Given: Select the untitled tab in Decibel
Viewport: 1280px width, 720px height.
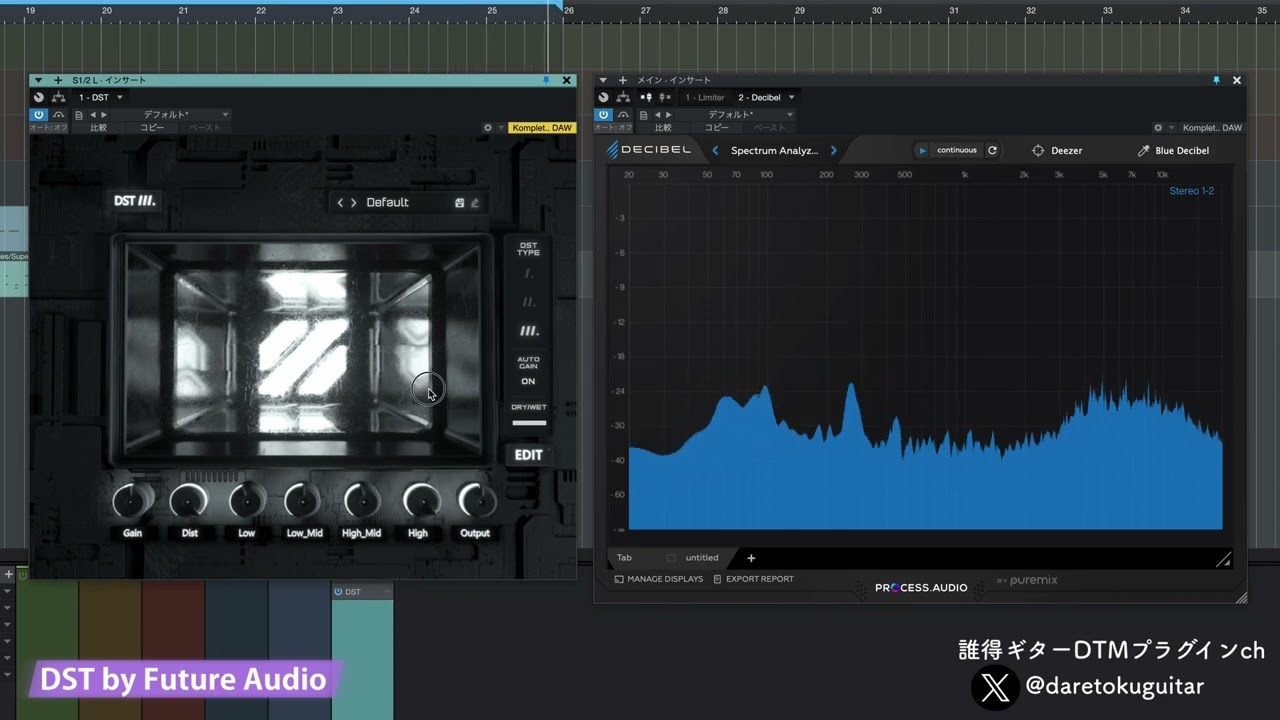Looking at the screenshot, I should [x=701, y=558].
